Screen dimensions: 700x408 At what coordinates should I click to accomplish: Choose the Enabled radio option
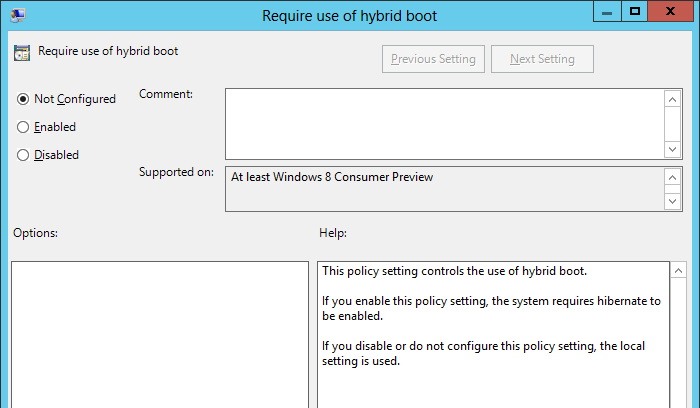click(23, 127)
